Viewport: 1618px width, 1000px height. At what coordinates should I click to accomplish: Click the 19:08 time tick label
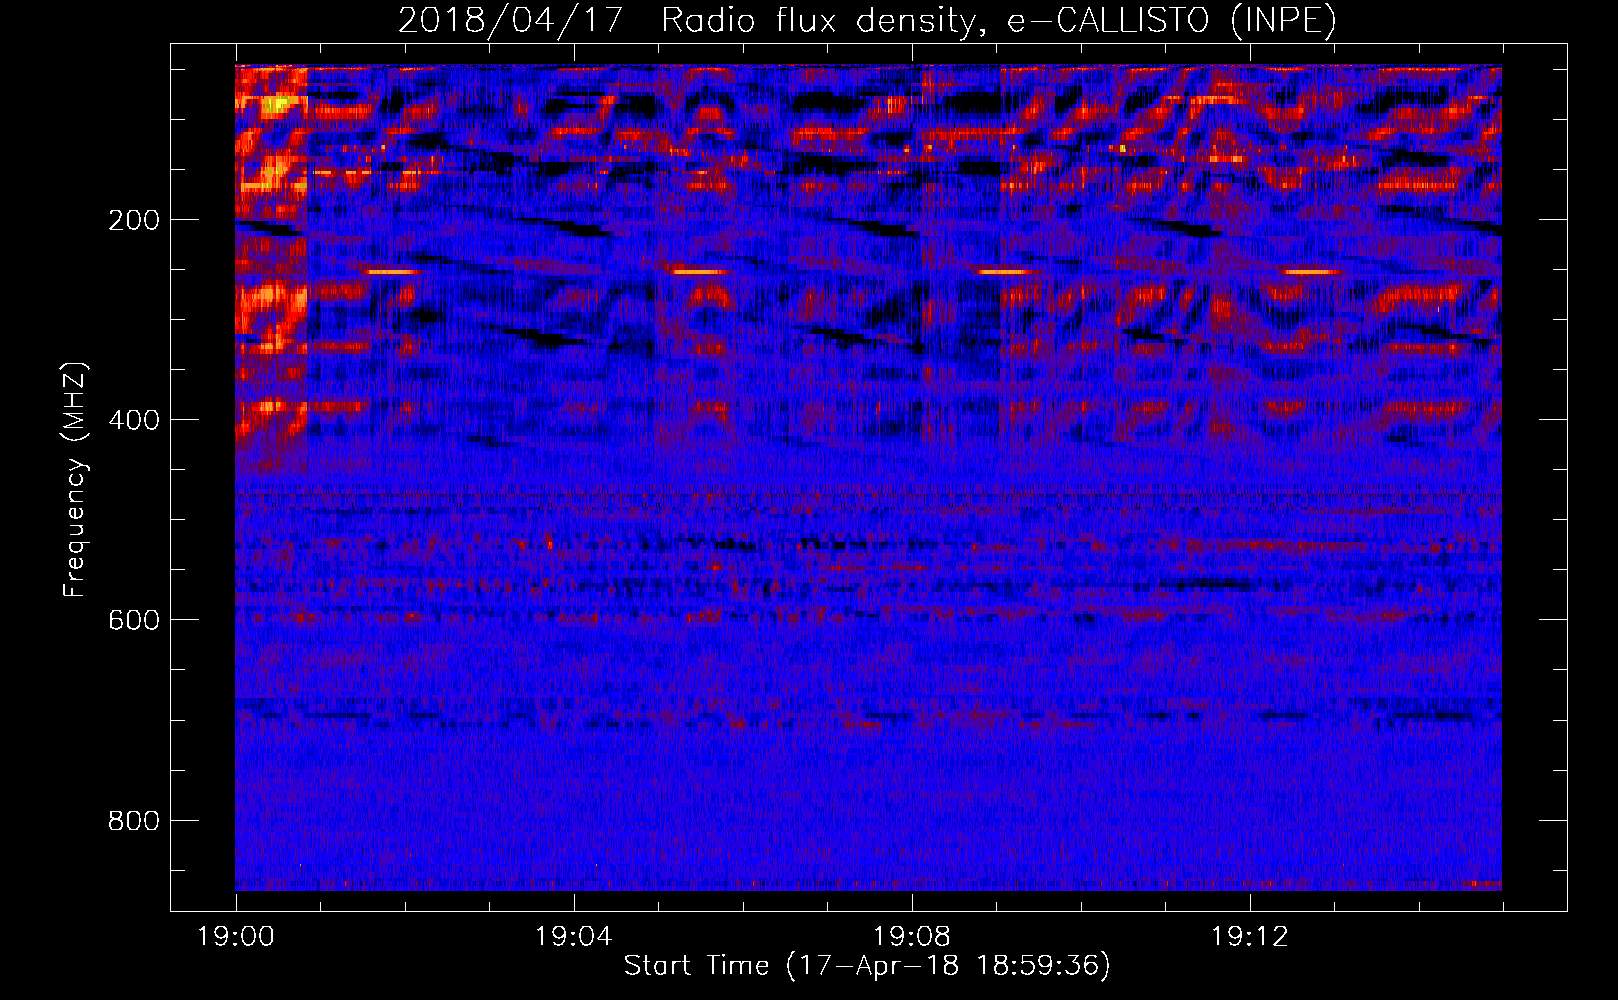tap(911, 937)
